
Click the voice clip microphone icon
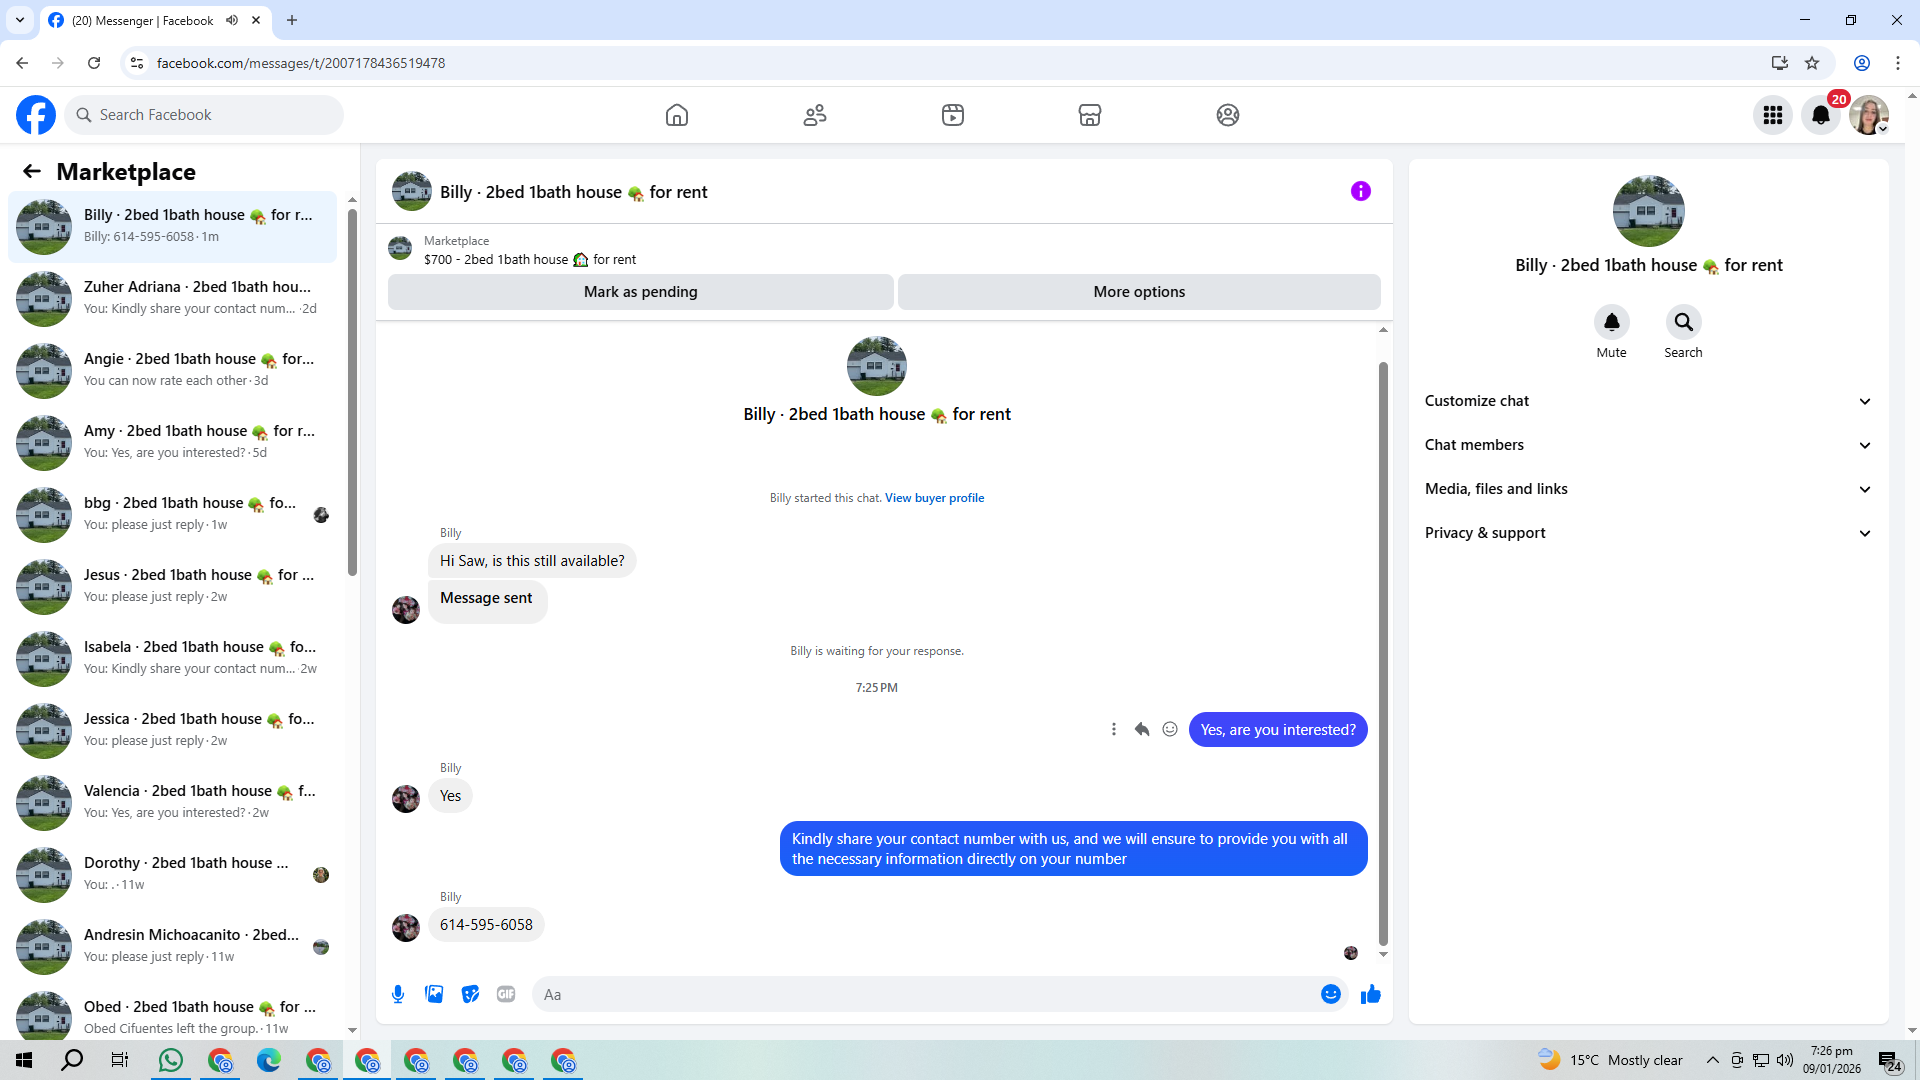pos(398,994)
